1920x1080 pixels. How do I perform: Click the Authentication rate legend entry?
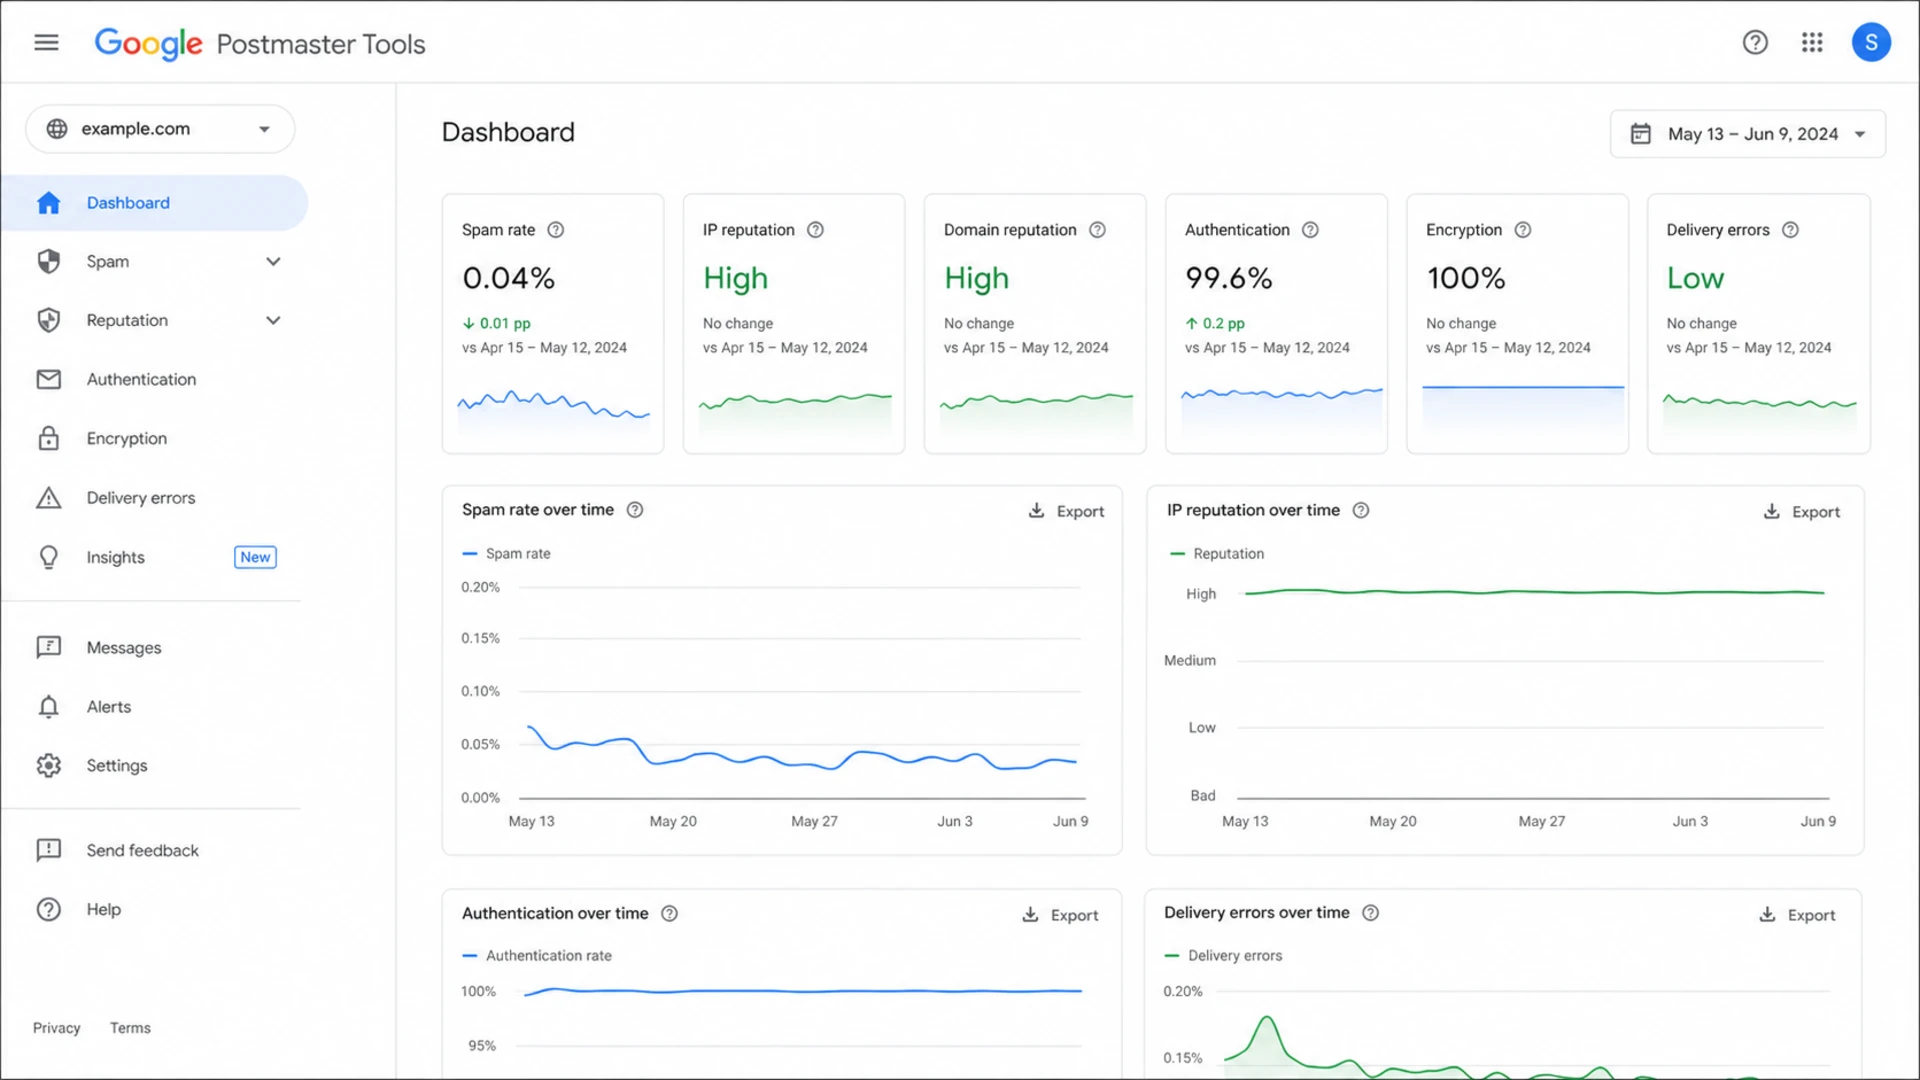(x=537, y=956)
